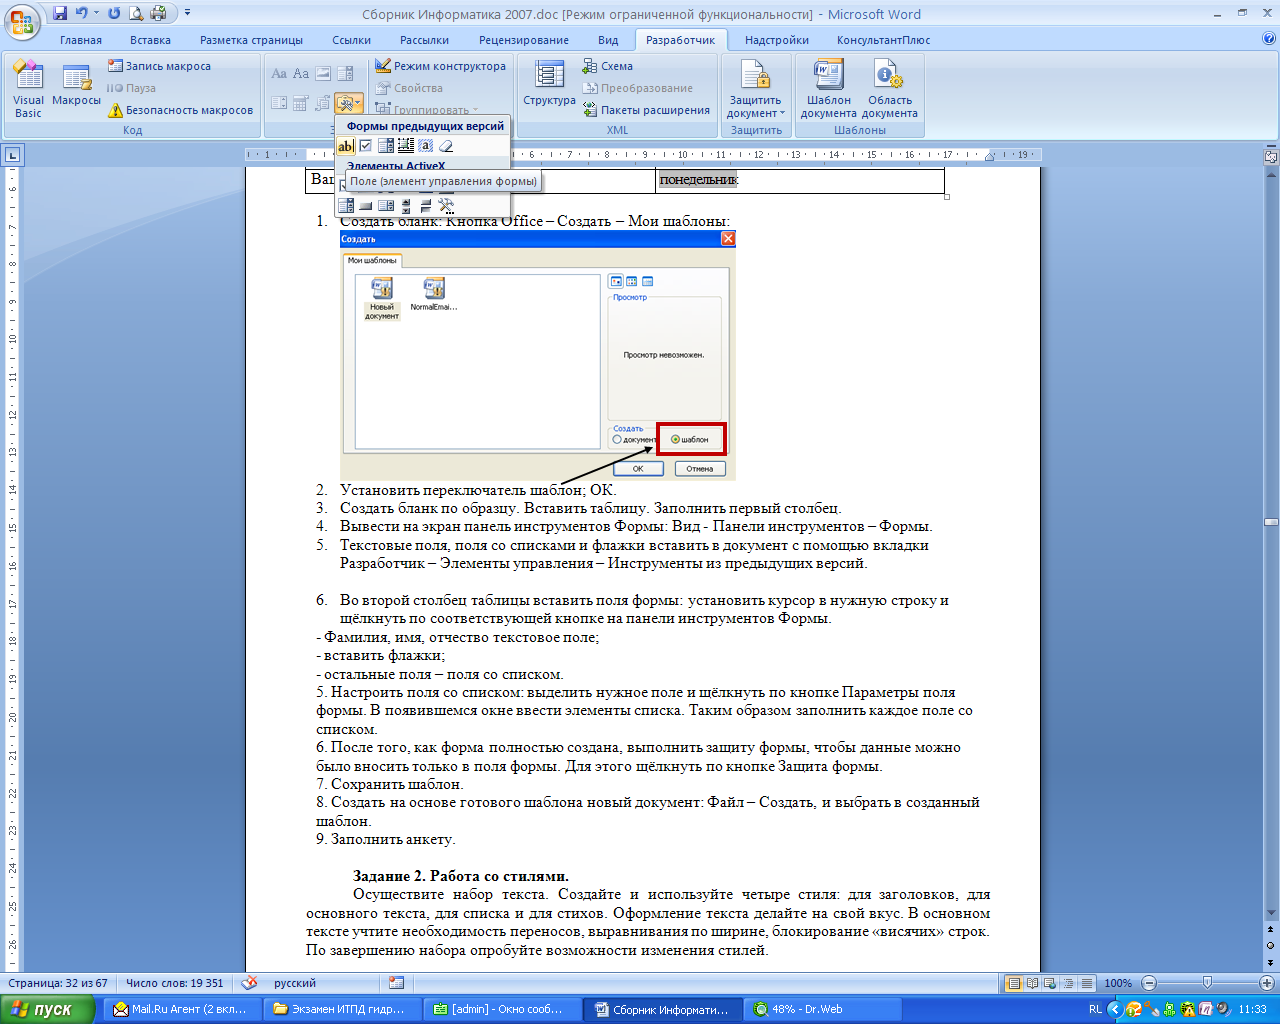Image resolution: width=1280 pixels, height=1024 pixels.
Task: Insert legacy checkbox form field
Action: [366, 146]
